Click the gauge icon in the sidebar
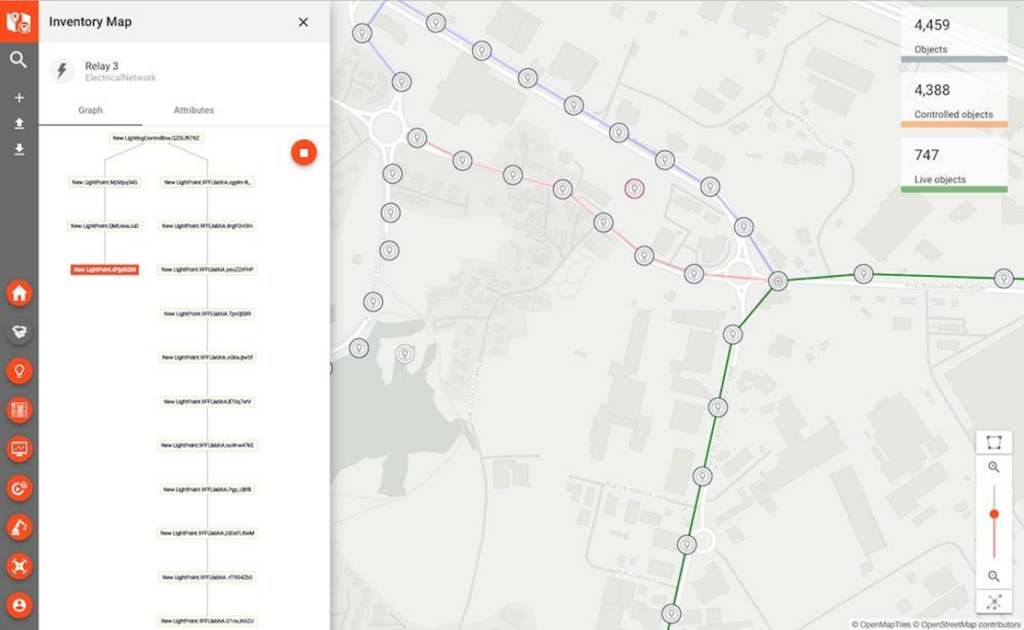The height and width of the screenshot is (630, 1024). (18, 488)
